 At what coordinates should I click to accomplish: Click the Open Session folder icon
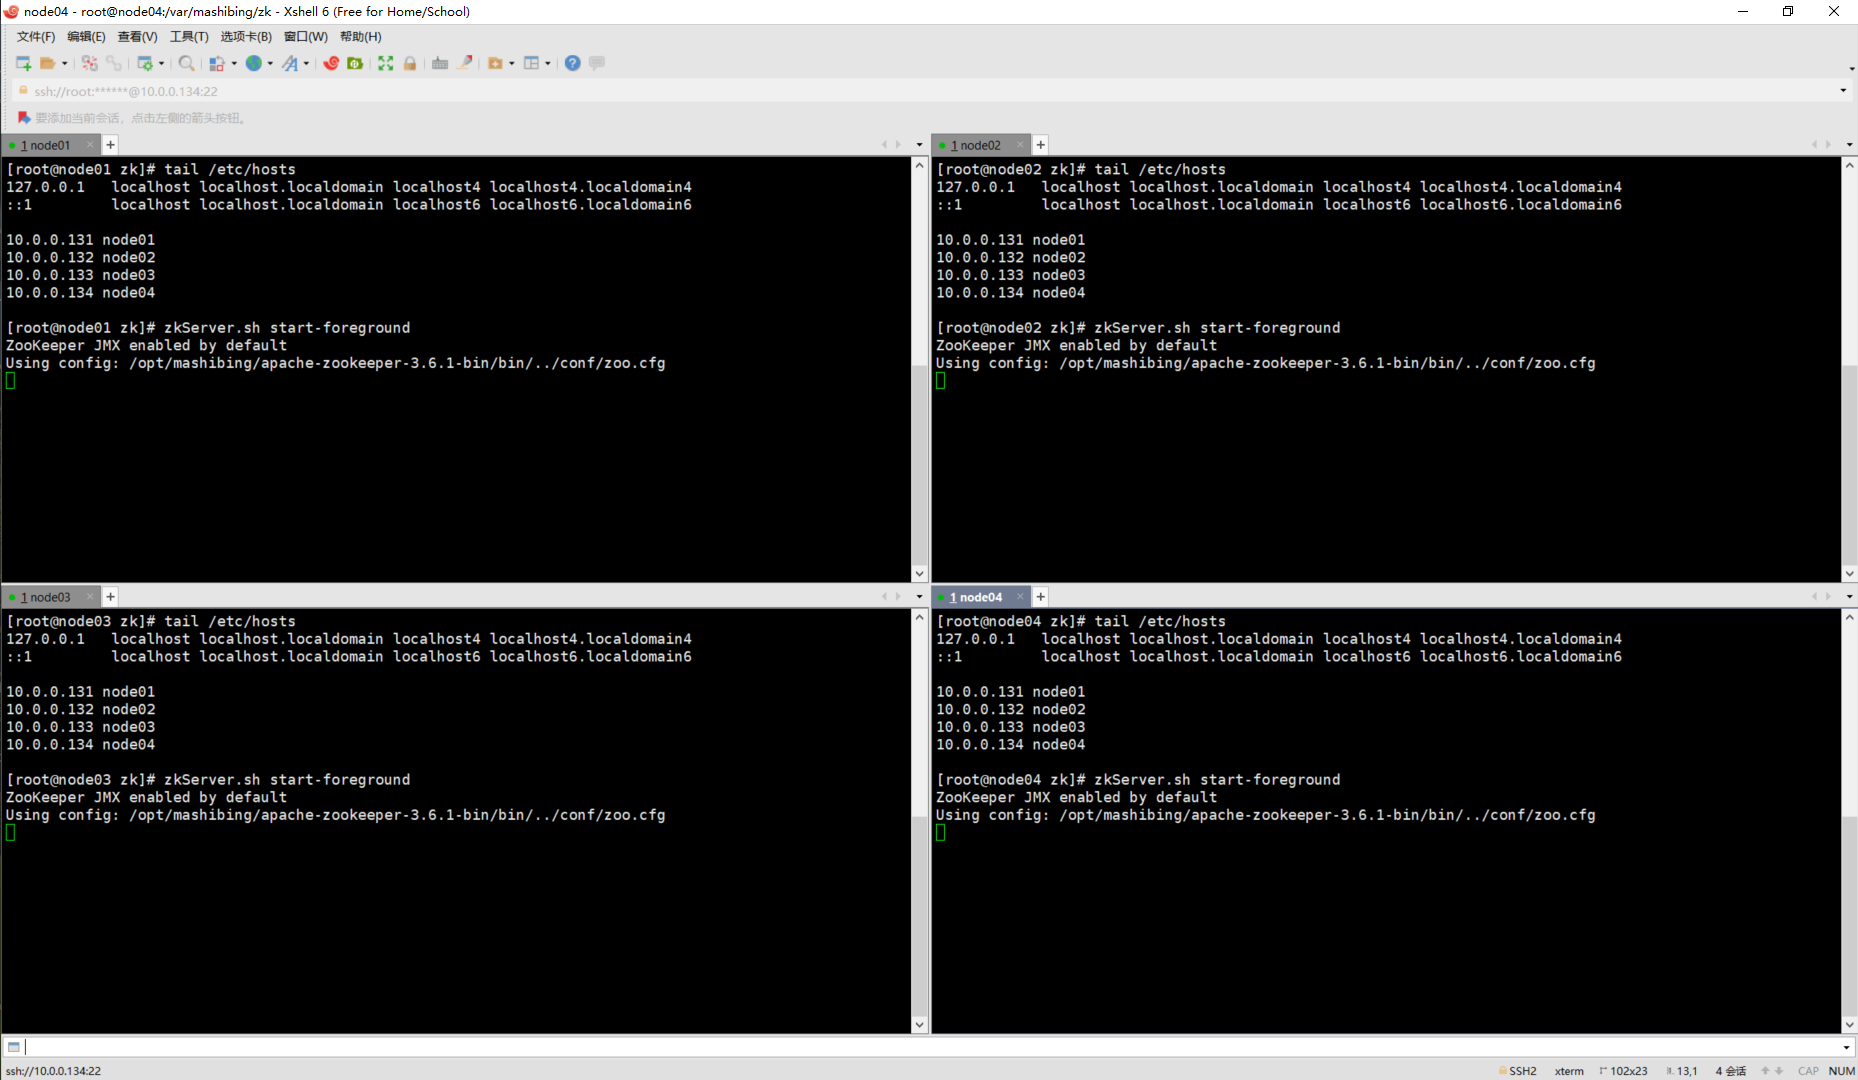pos(47,63)
